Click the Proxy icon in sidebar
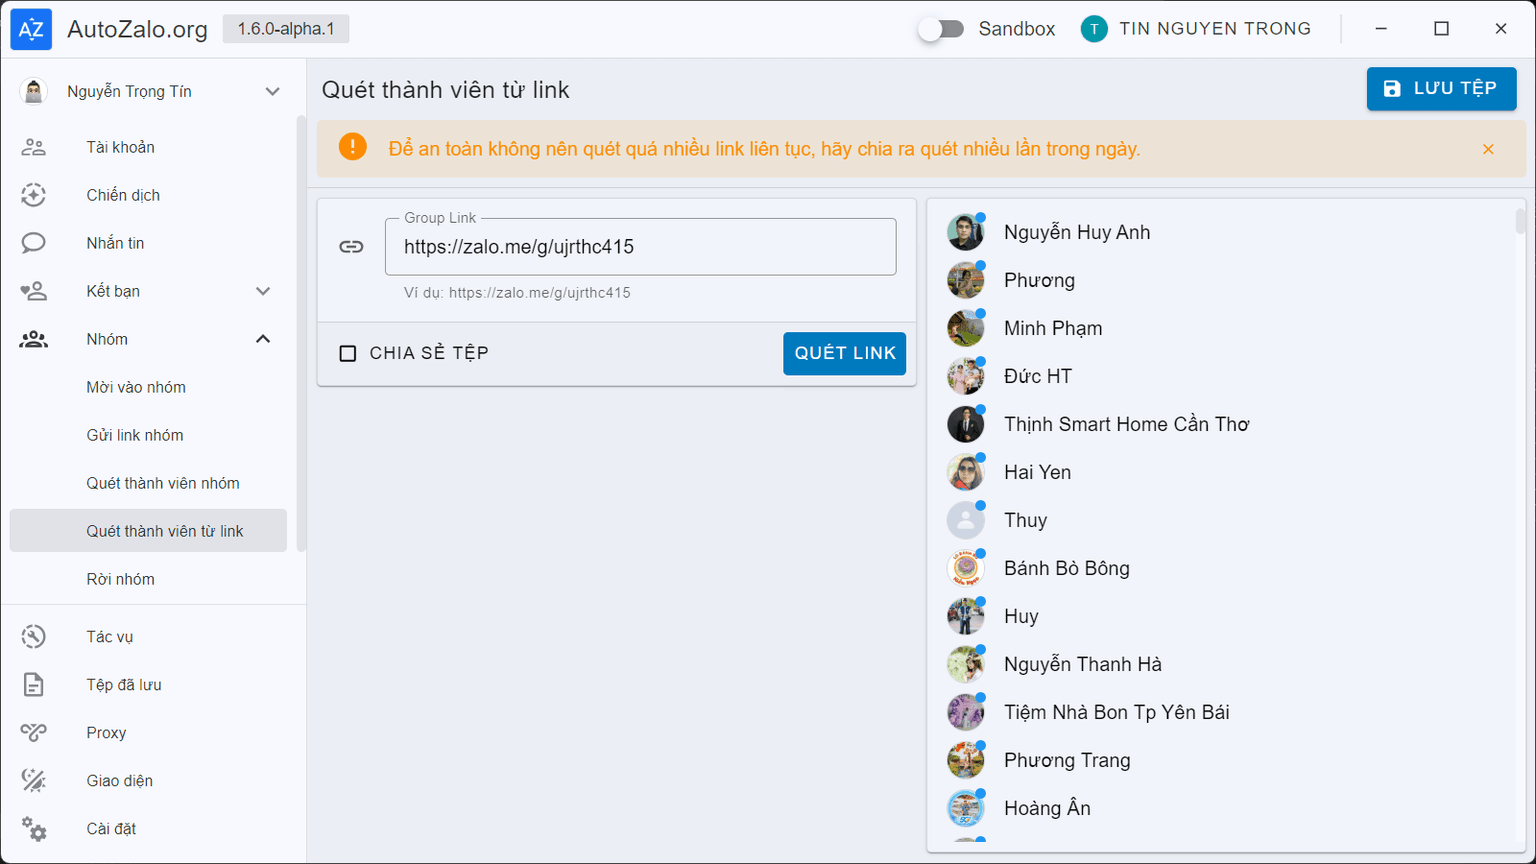This screenshot has height=864, width=1536. 34,733
